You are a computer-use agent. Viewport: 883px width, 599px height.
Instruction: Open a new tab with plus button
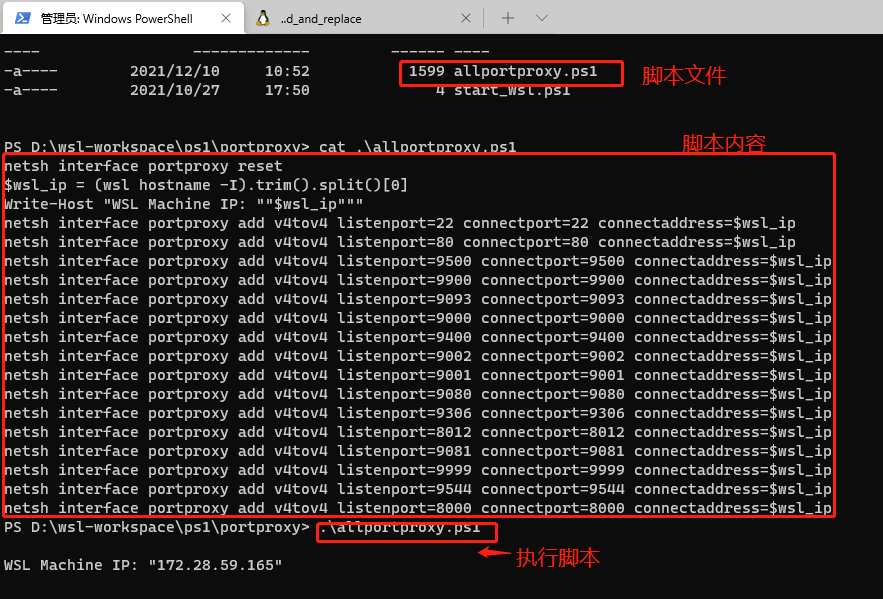click(x=507, y=18)
